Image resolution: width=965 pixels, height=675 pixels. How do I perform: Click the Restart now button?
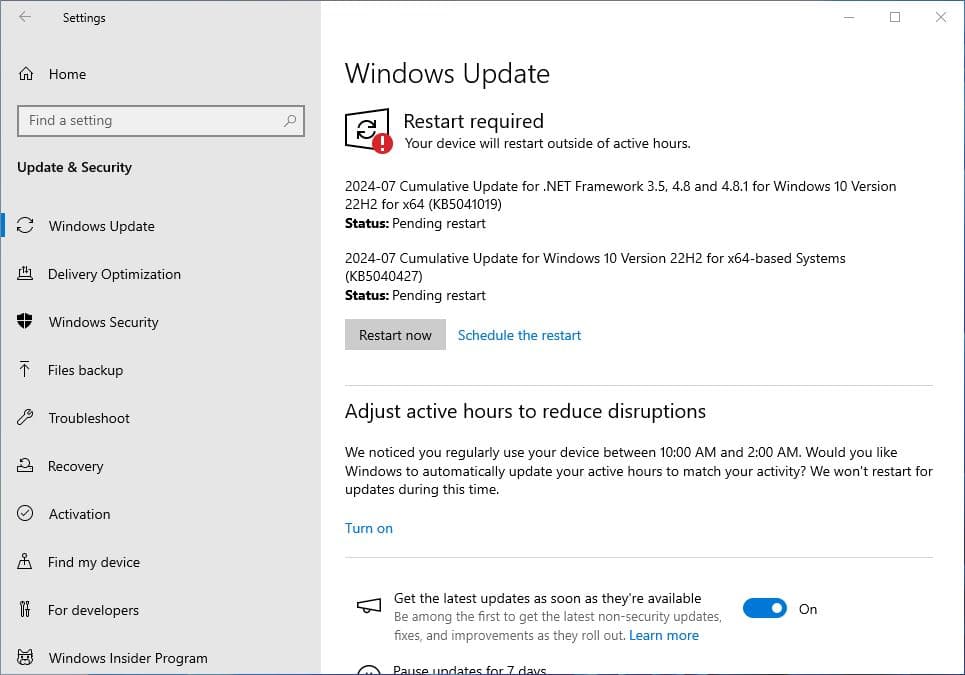coord(395,335)
